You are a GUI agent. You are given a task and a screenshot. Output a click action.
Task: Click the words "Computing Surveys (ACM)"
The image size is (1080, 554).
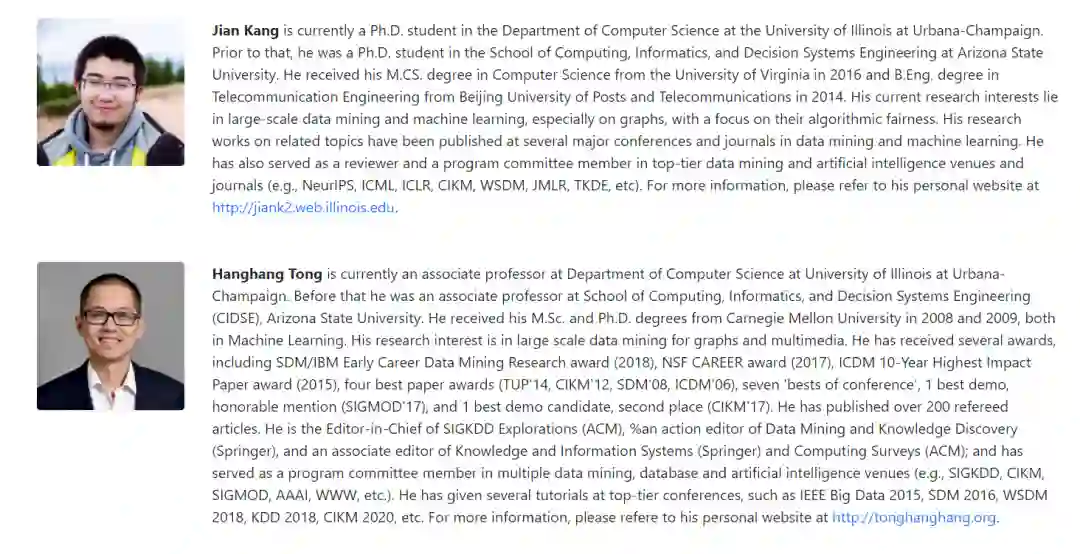click(x=873, y=451)
